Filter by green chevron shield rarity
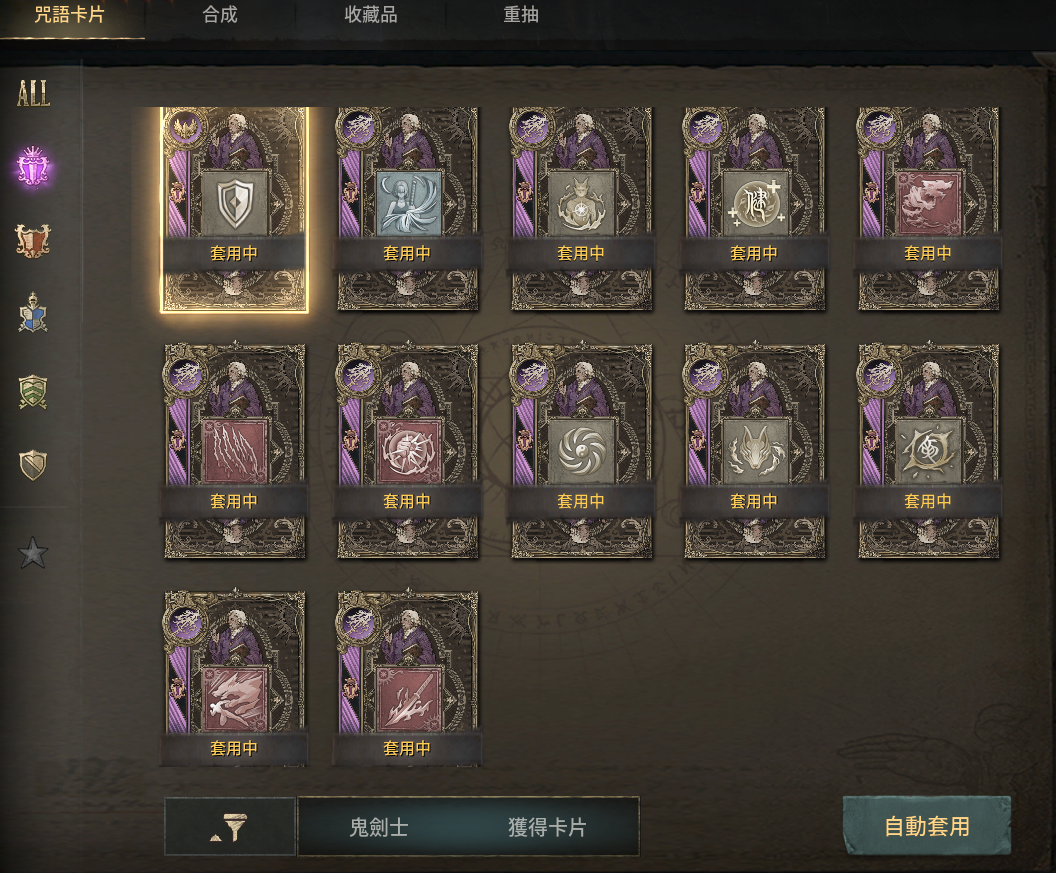This screenshot has height=873, width=1056. [33, 391]
